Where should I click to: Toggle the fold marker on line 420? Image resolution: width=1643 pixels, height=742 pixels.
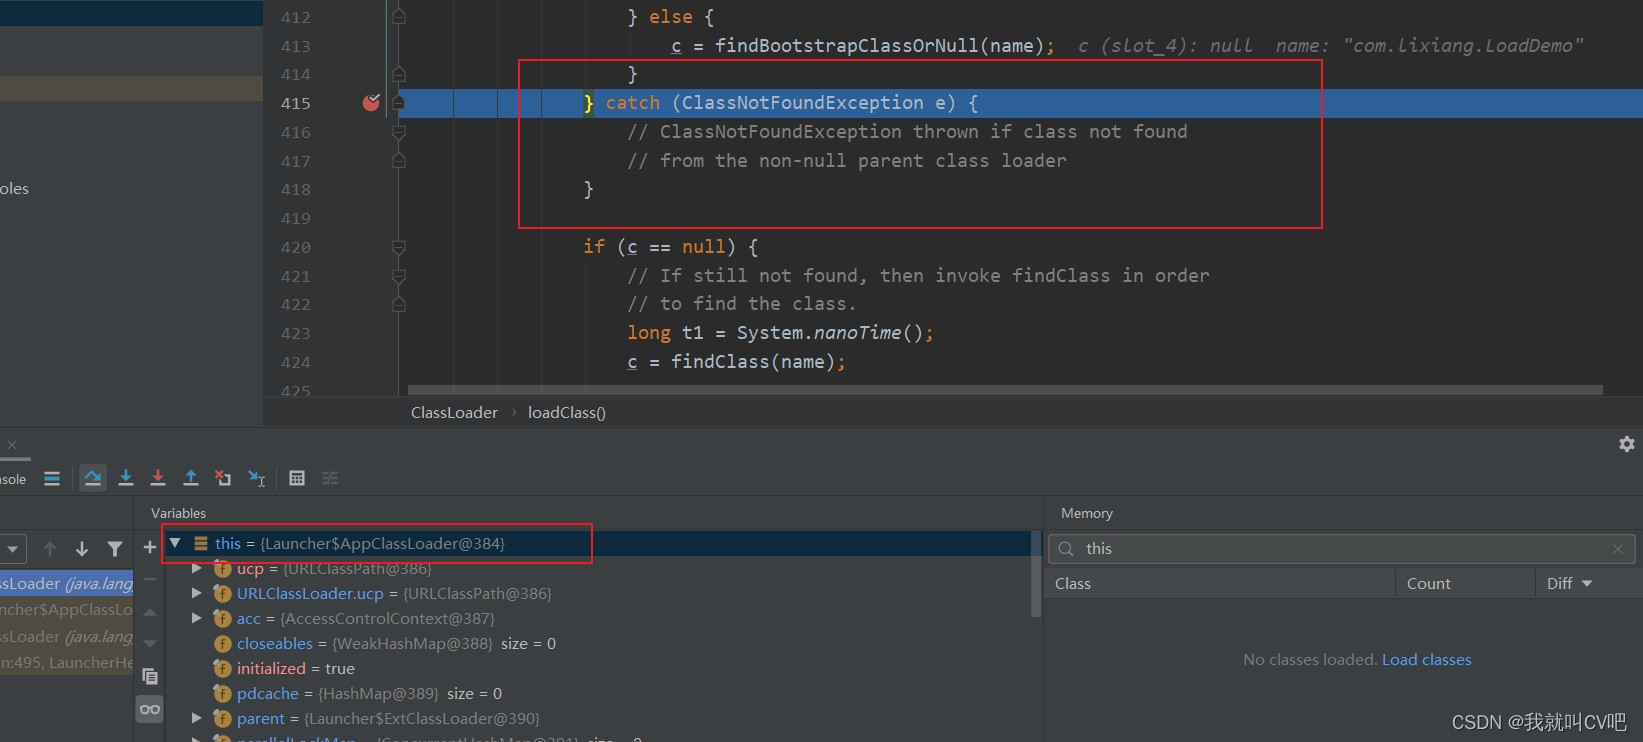click(x=399, y=247)
